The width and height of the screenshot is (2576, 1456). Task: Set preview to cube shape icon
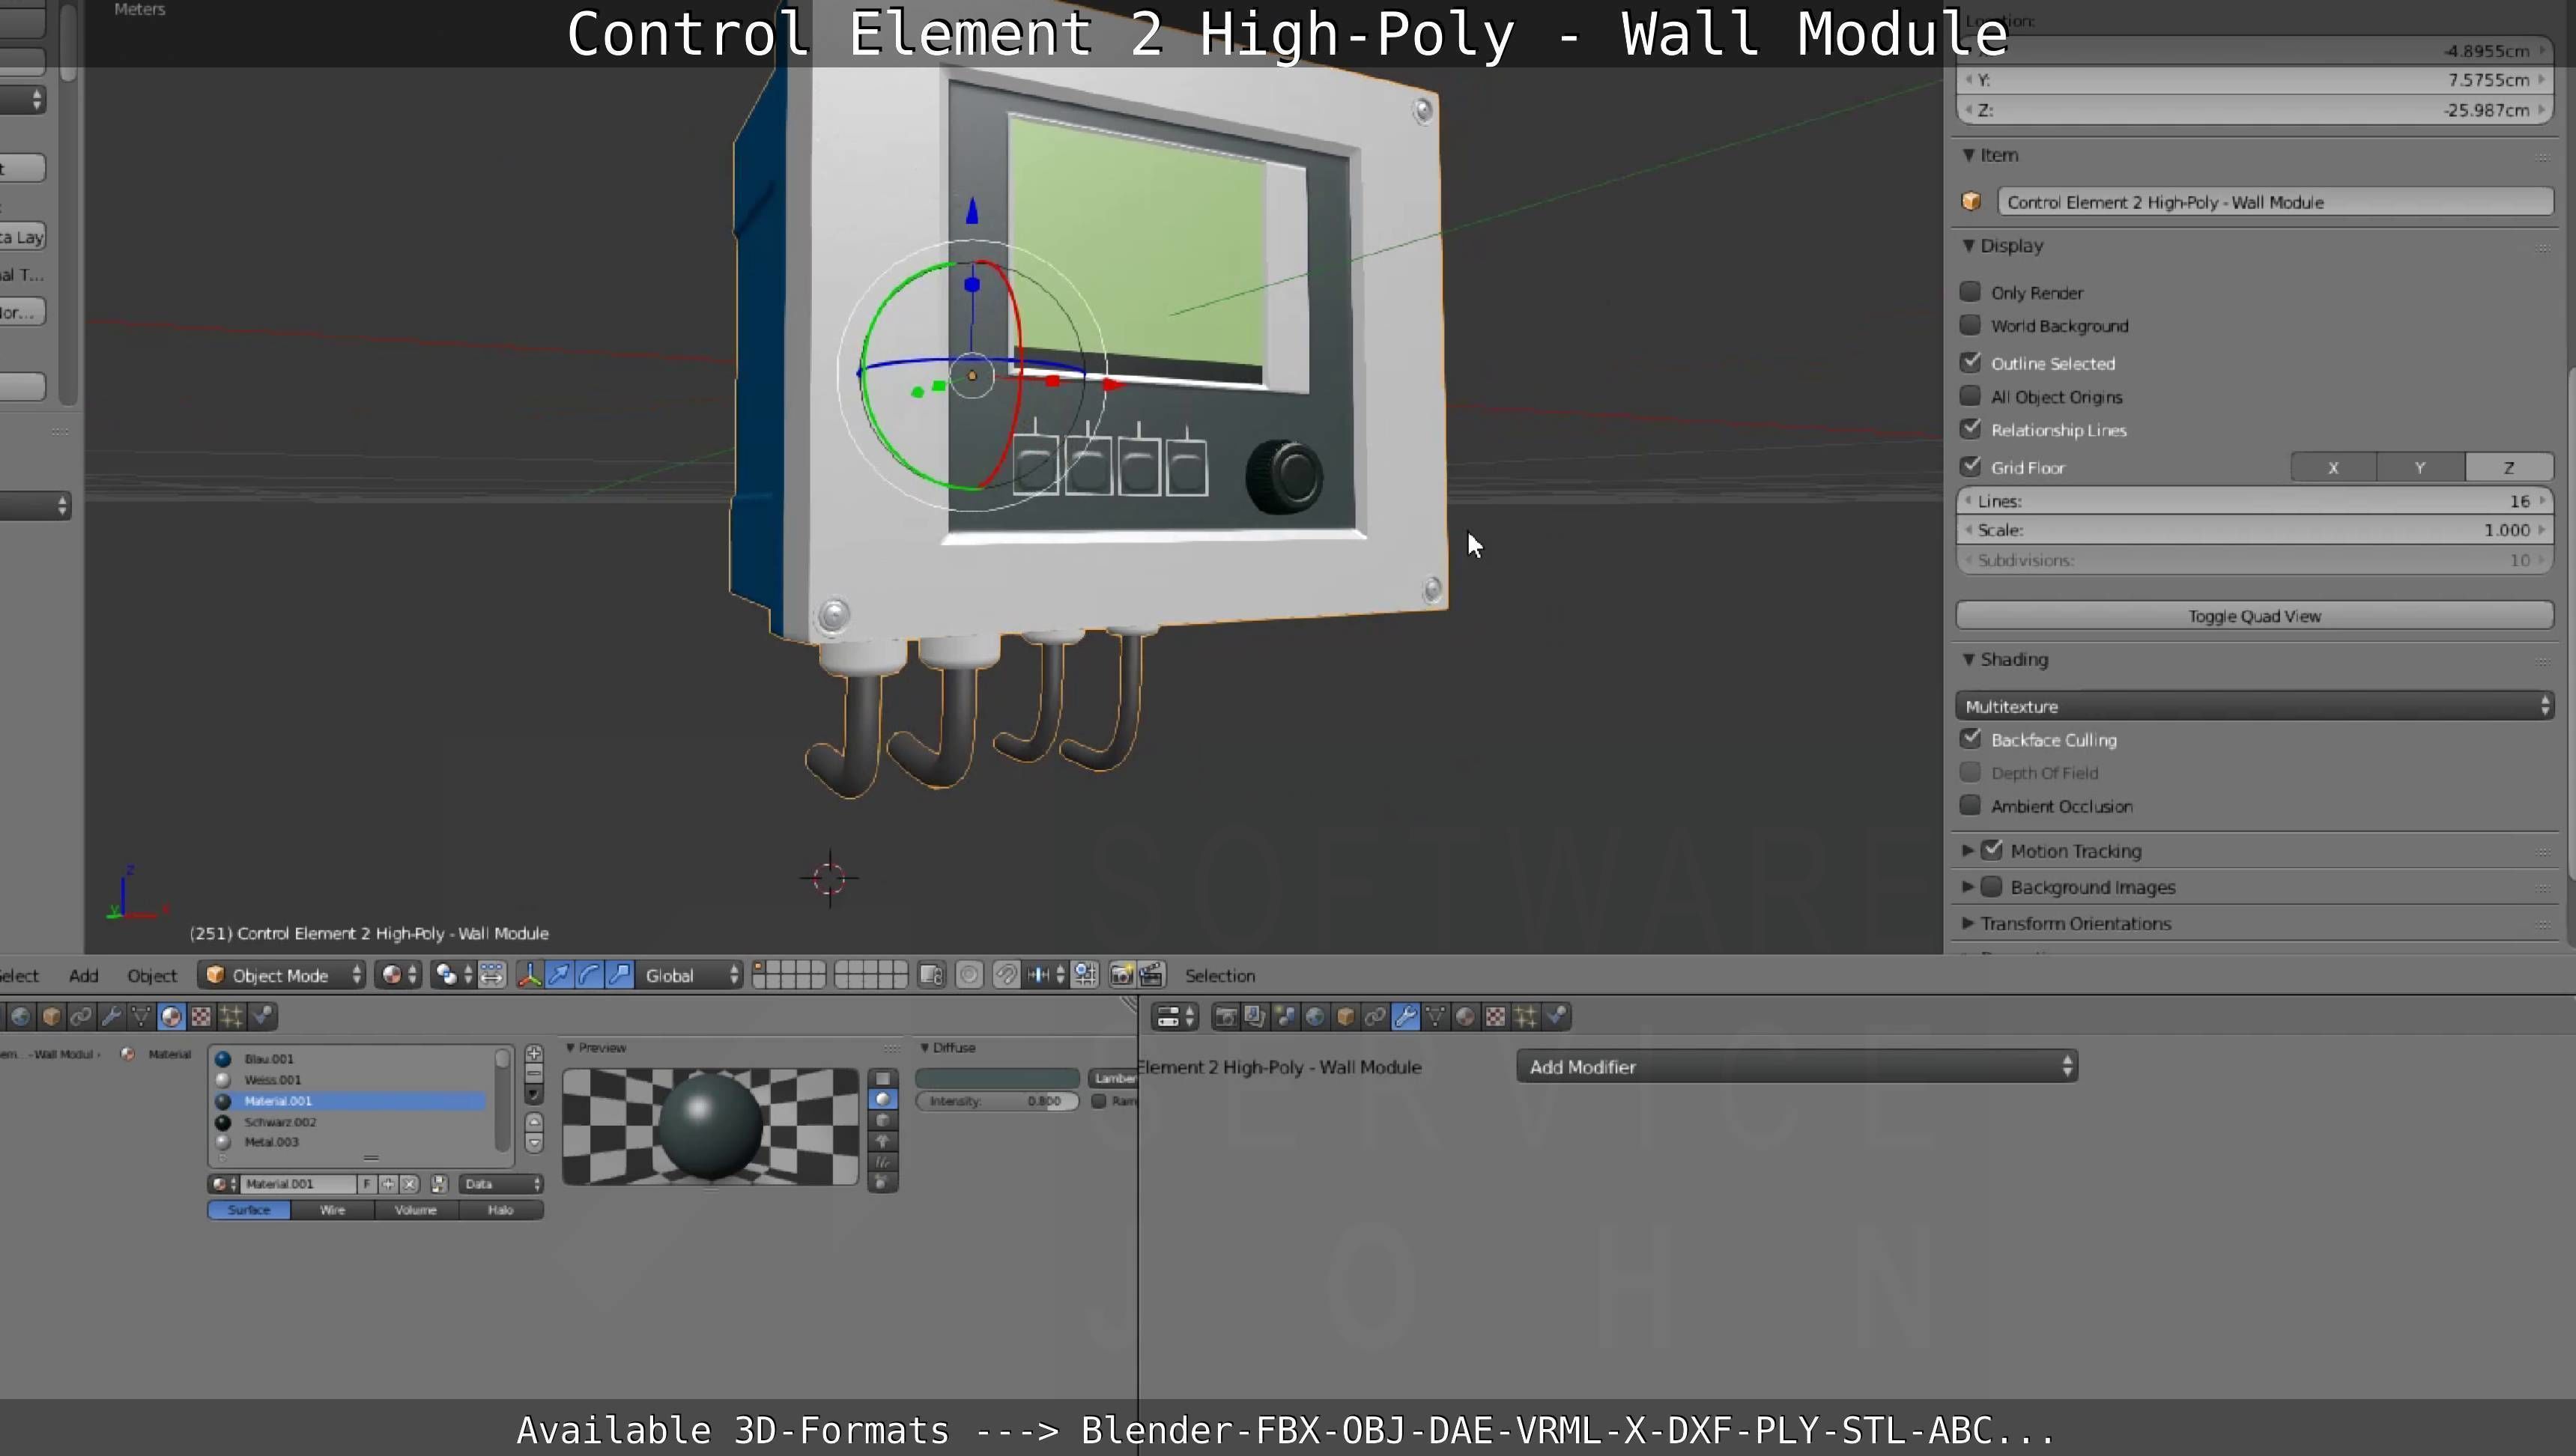(x=883, y=1120)
